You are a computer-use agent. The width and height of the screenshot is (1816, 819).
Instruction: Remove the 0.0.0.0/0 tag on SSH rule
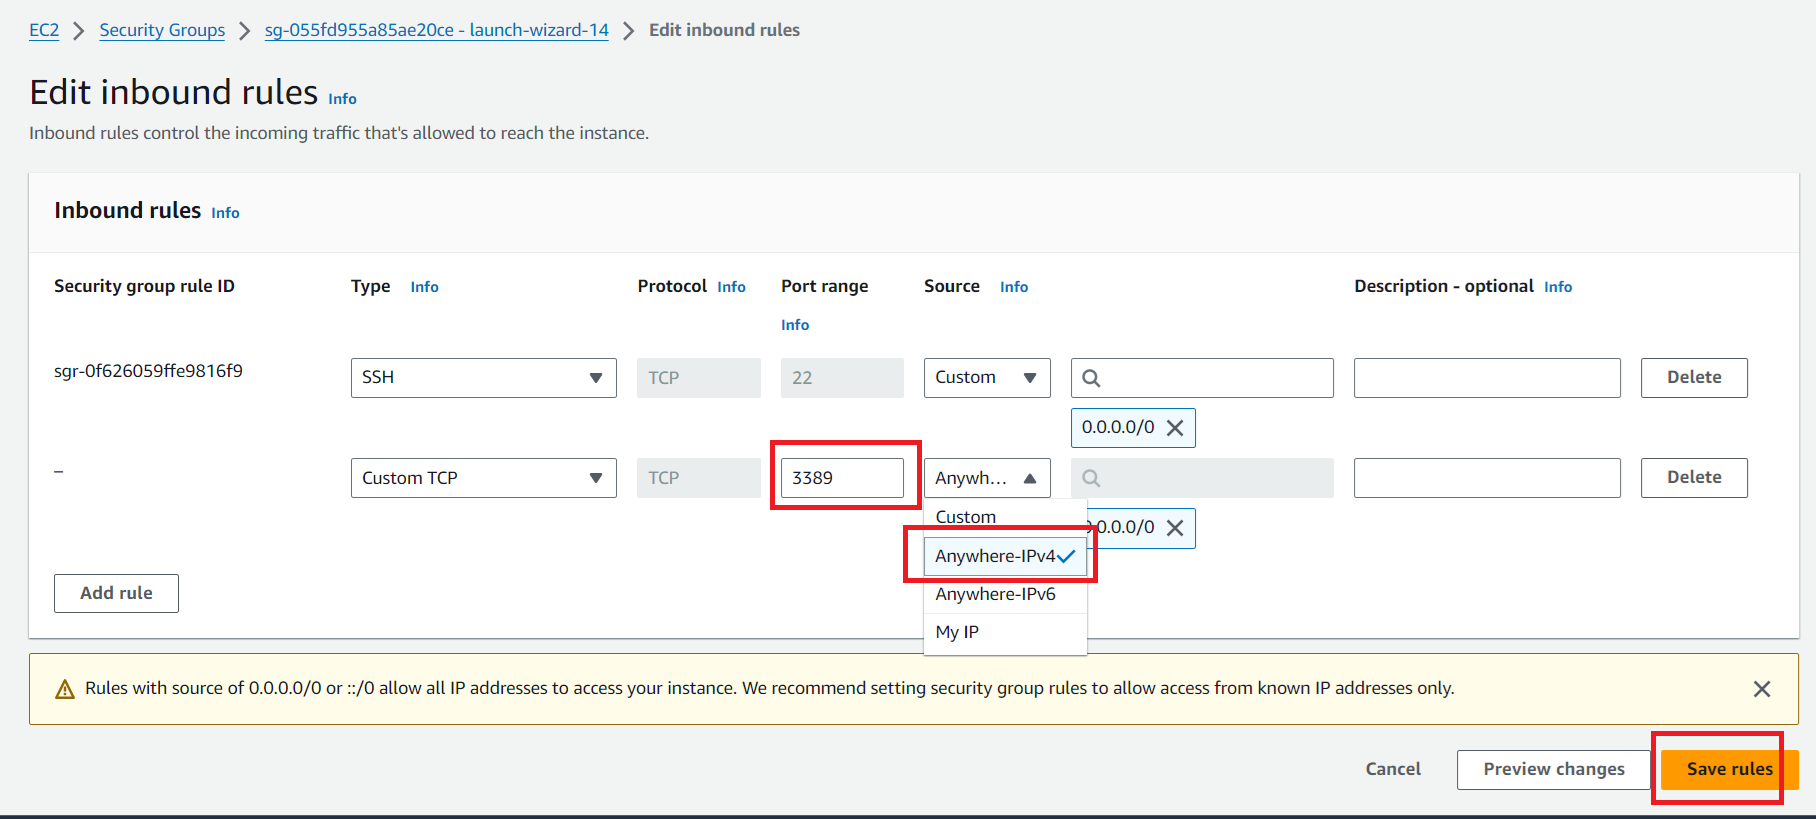(1175, 428)
